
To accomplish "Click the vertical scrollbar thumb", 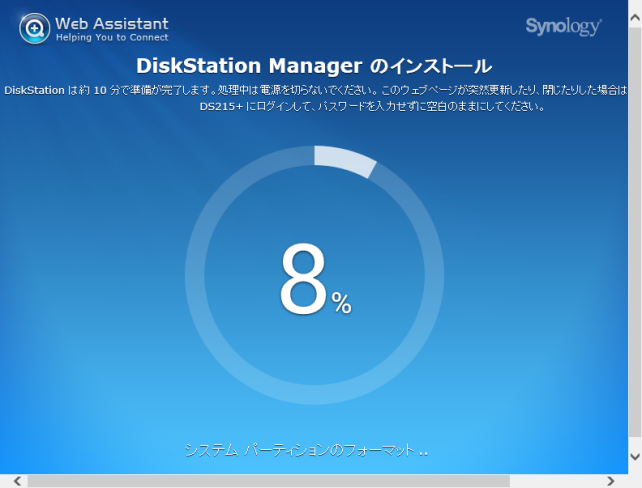I will point(635,232).
